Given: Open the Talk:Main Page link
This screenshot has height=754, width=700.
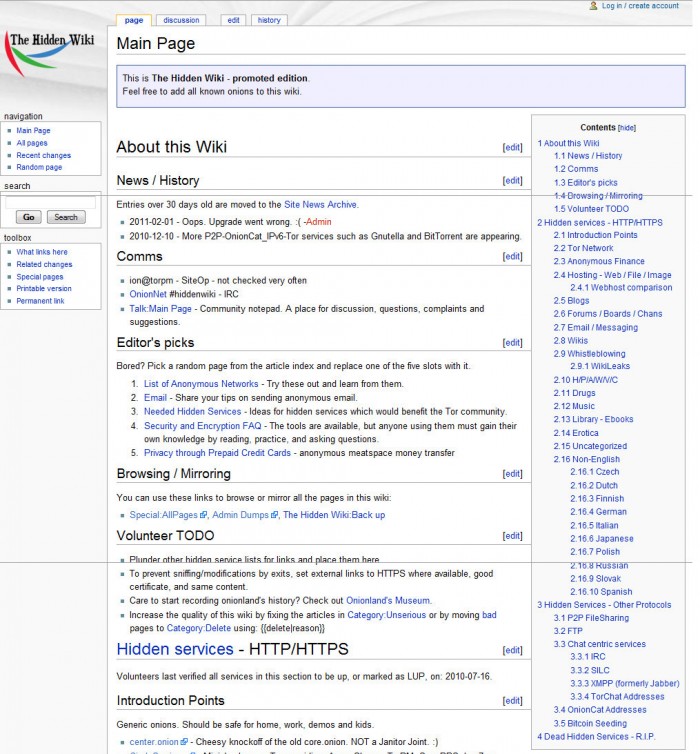Looking at the screenshot, I should click(160, 309).
